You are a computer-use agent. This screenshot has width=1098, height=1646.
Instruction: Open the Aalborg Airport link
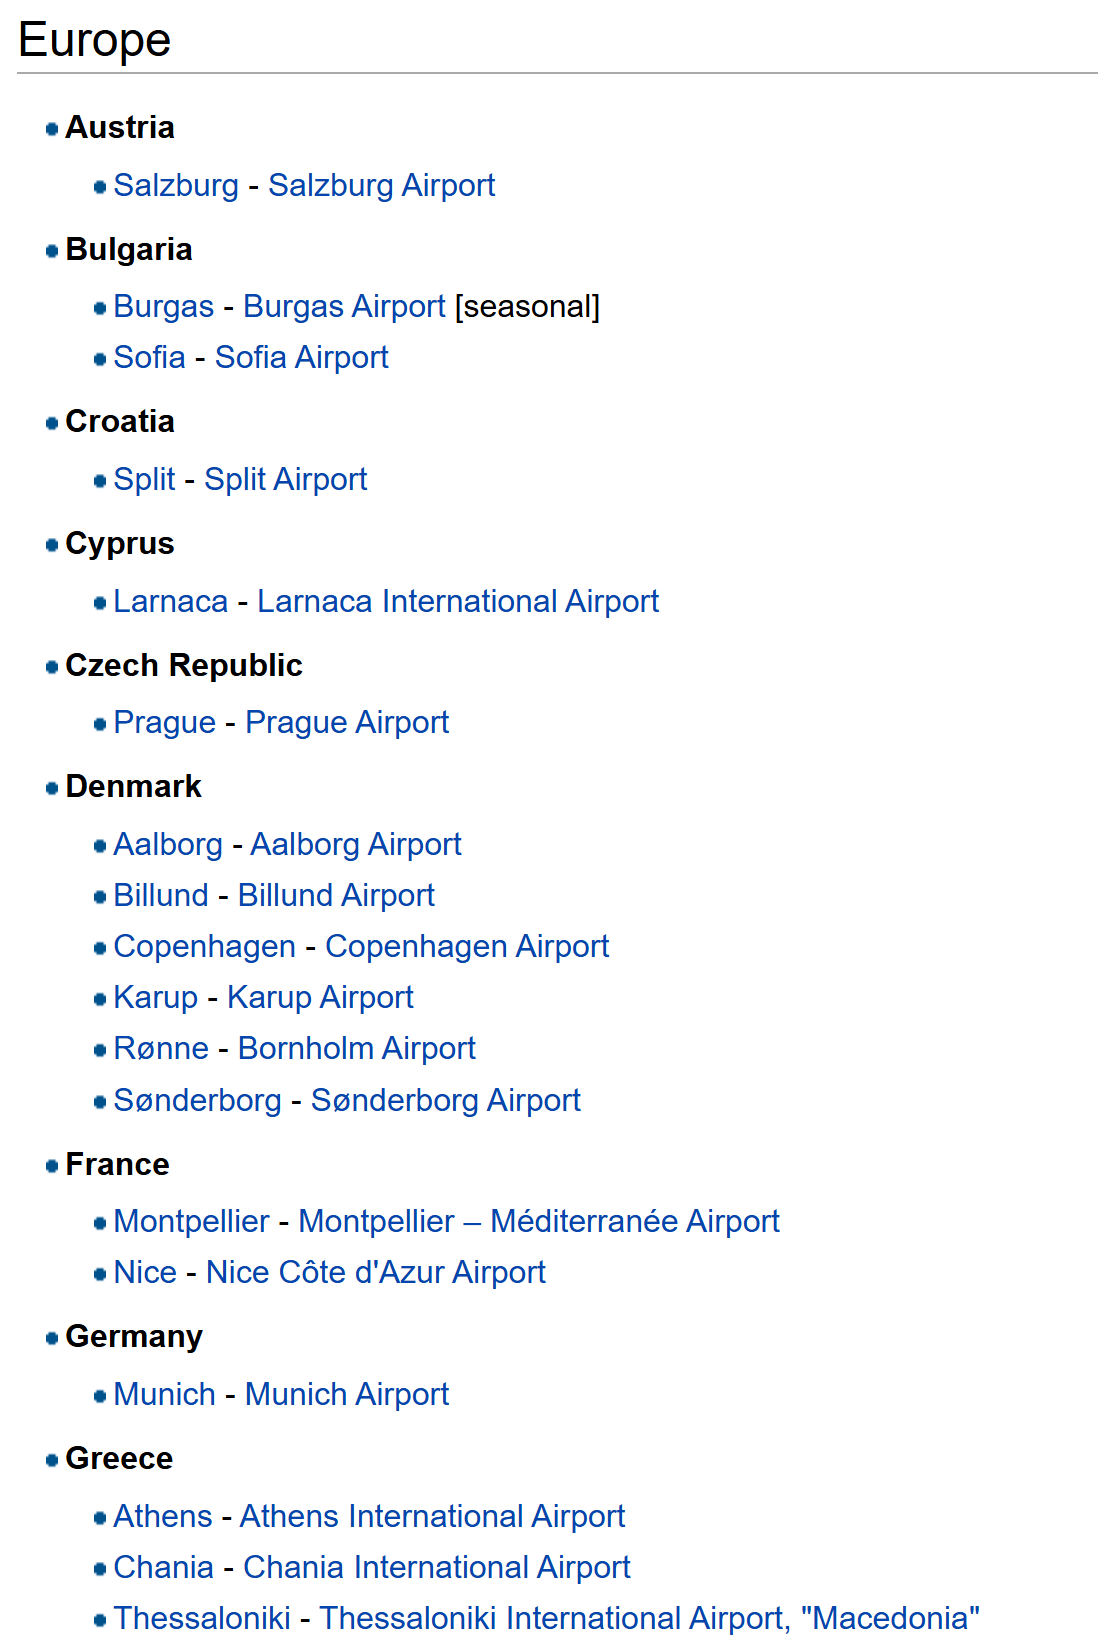pyautogui.click(x=355, y=845)
